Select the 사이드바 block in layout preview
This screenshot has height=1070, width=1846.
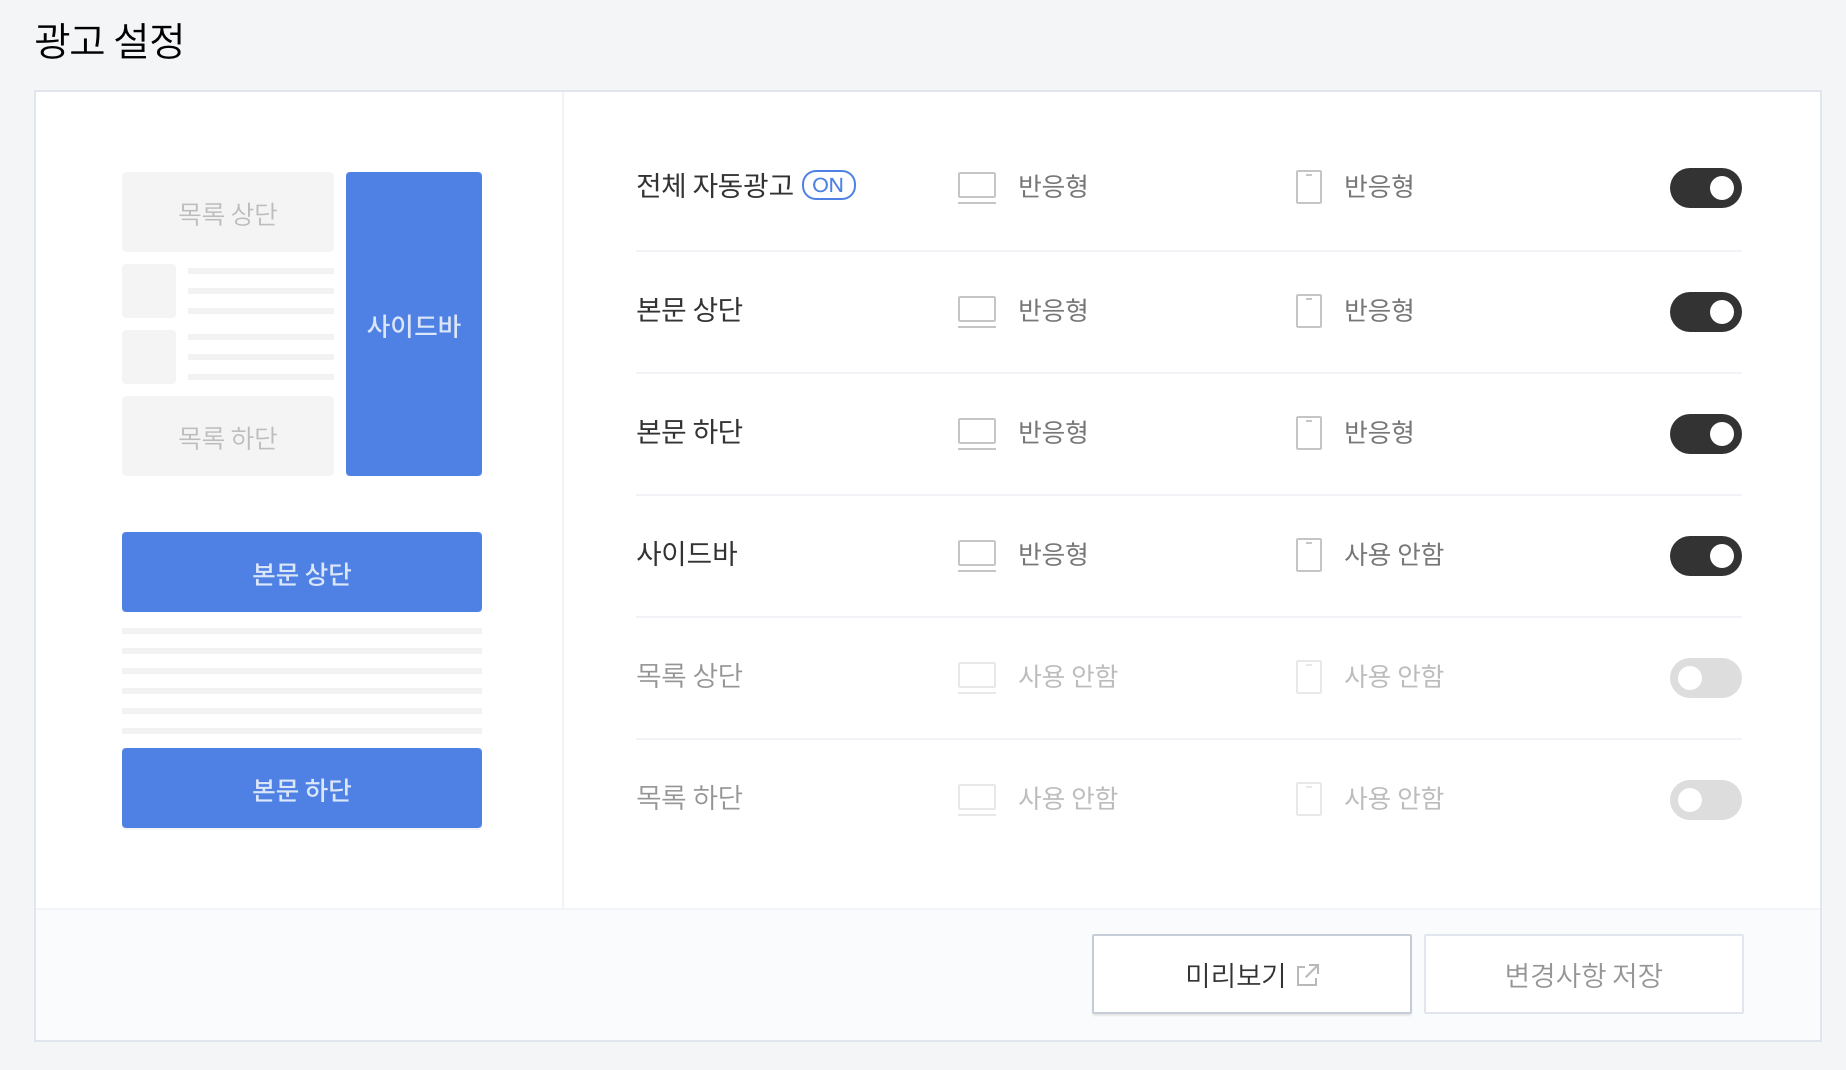click(414, 324)
